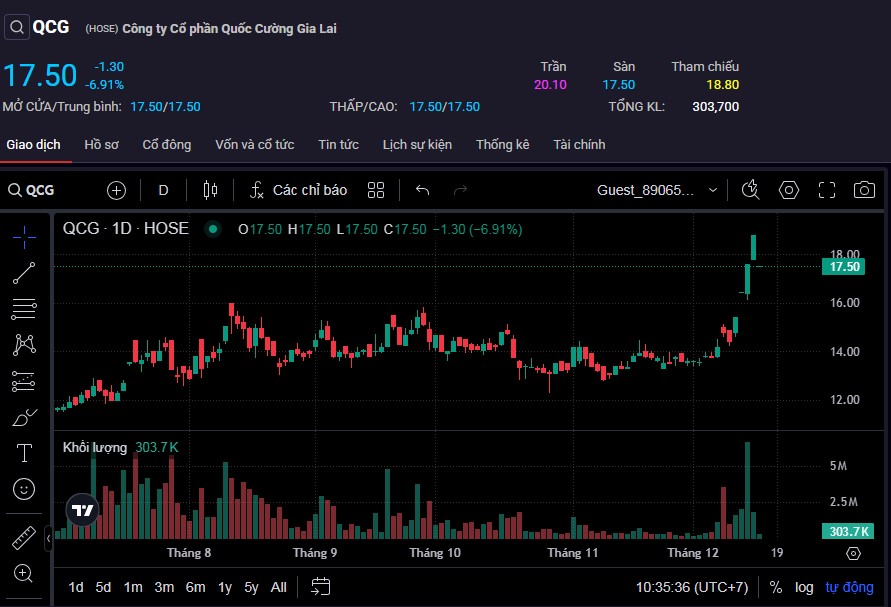Select the text annotation tool
The width and height of the screenshot is (891, 607).
[x=24, y=453]
